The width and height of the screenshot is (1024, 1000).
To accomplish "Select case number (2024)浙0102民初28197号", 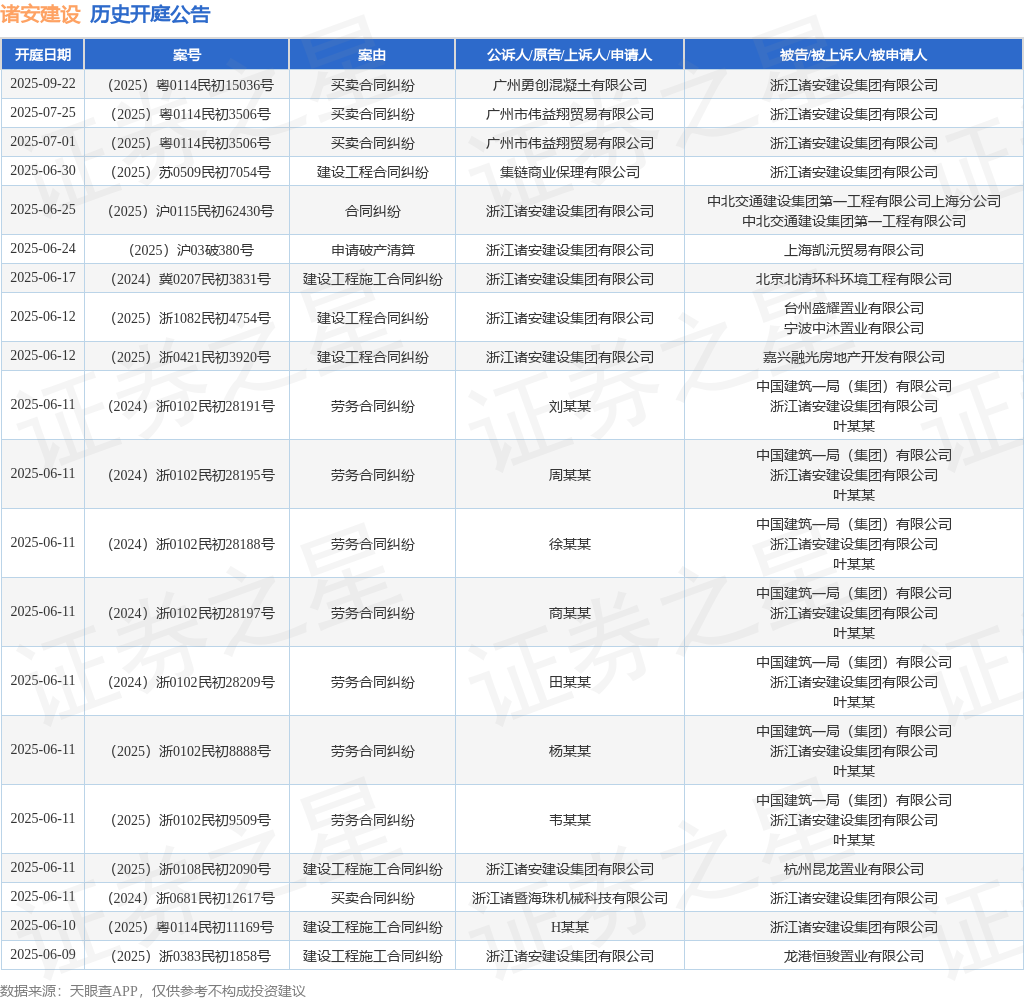I will click(x=191, y=613).
